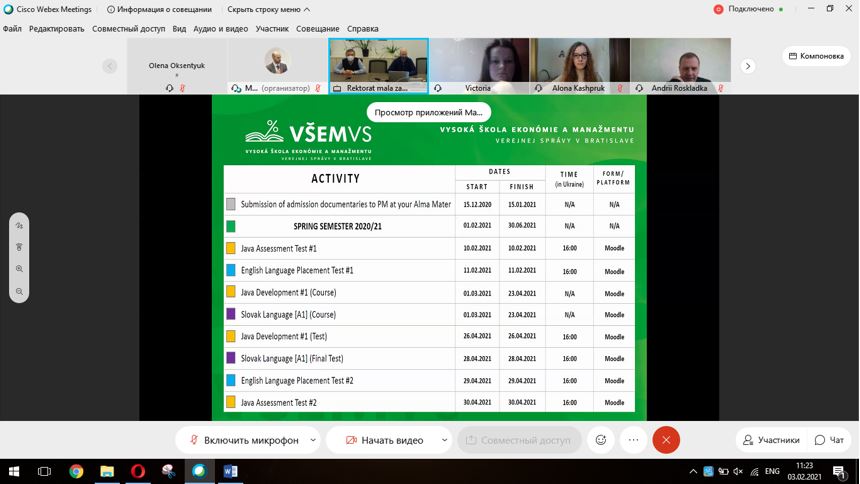Open the Чат chat panel
The height and width of the screenshot is (484, 860).
tap(829, 440)
